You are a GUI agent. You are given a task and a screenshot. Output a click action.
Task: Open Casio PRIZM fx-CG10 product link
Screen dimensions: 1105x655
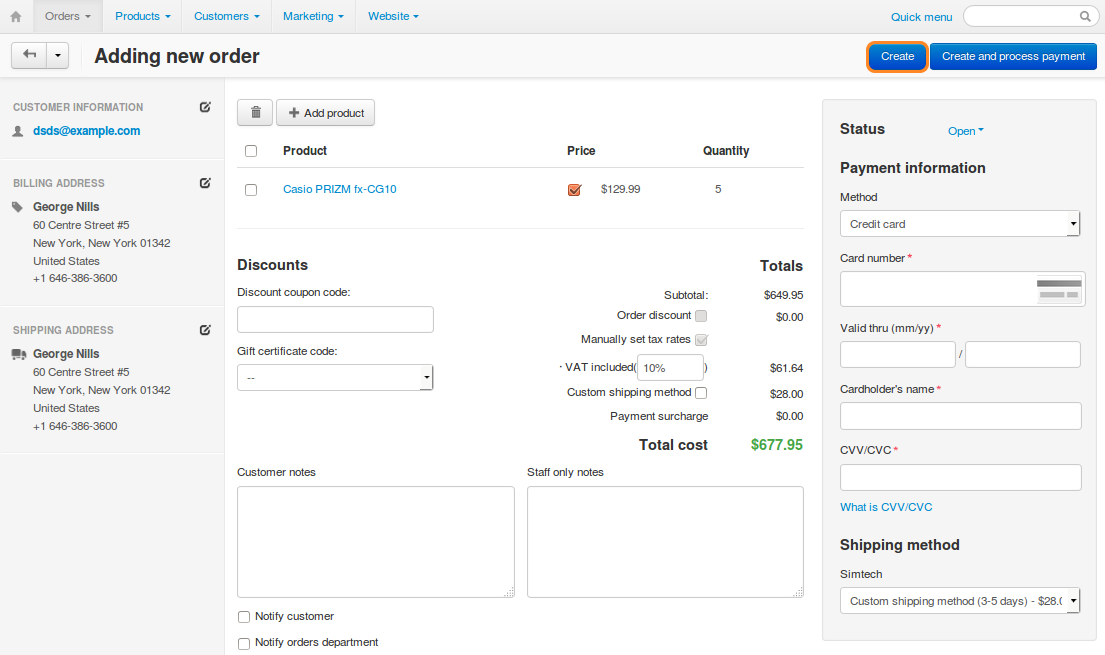pyautogui.click(x=340, y=189)
